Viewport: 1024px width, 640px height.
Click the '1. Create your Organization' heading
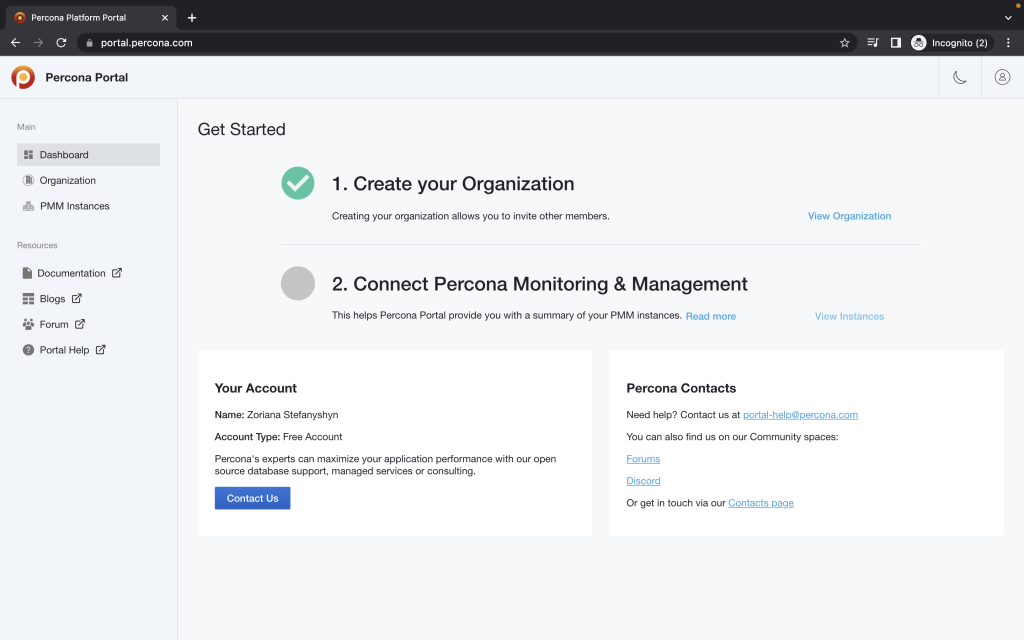[x=453, y=184]
